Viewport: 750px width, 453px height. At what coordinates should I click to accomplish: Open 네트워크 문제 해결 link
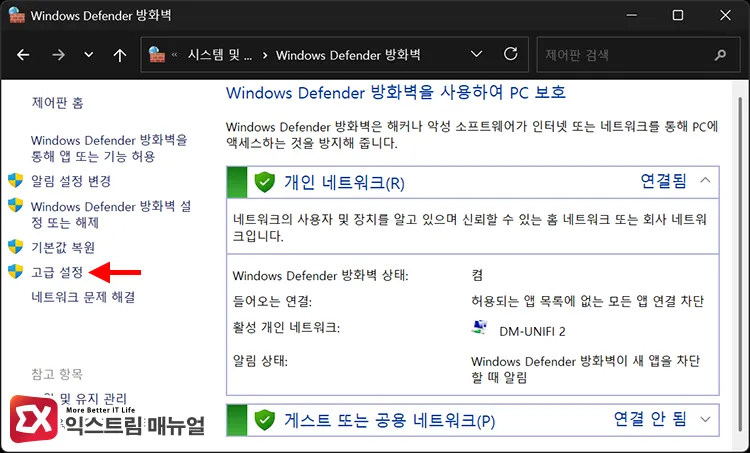click(x=83, y=297)
